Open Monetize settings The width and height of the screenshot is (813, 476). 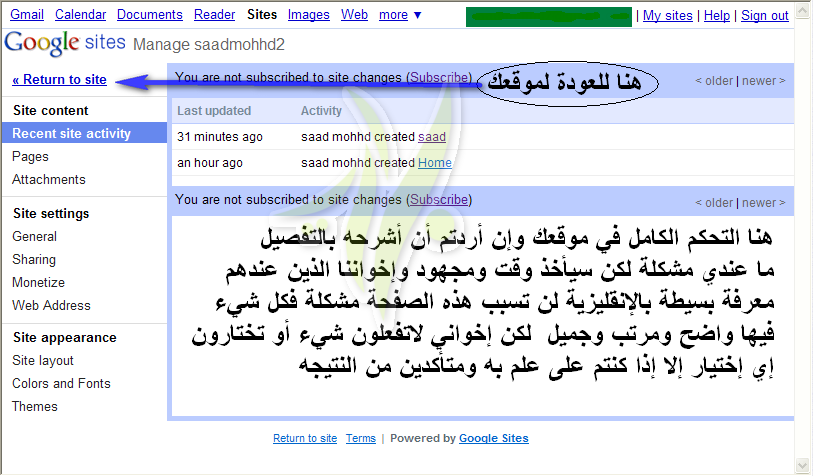38,283
